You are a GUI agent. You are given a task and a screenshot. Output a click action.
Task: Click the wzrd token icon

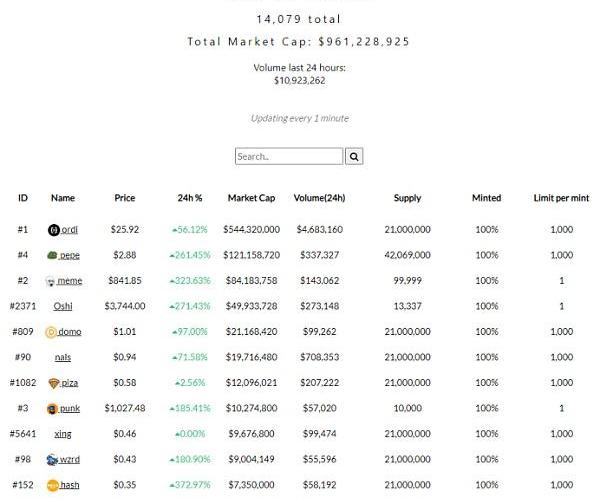click(x=52, y=459)
